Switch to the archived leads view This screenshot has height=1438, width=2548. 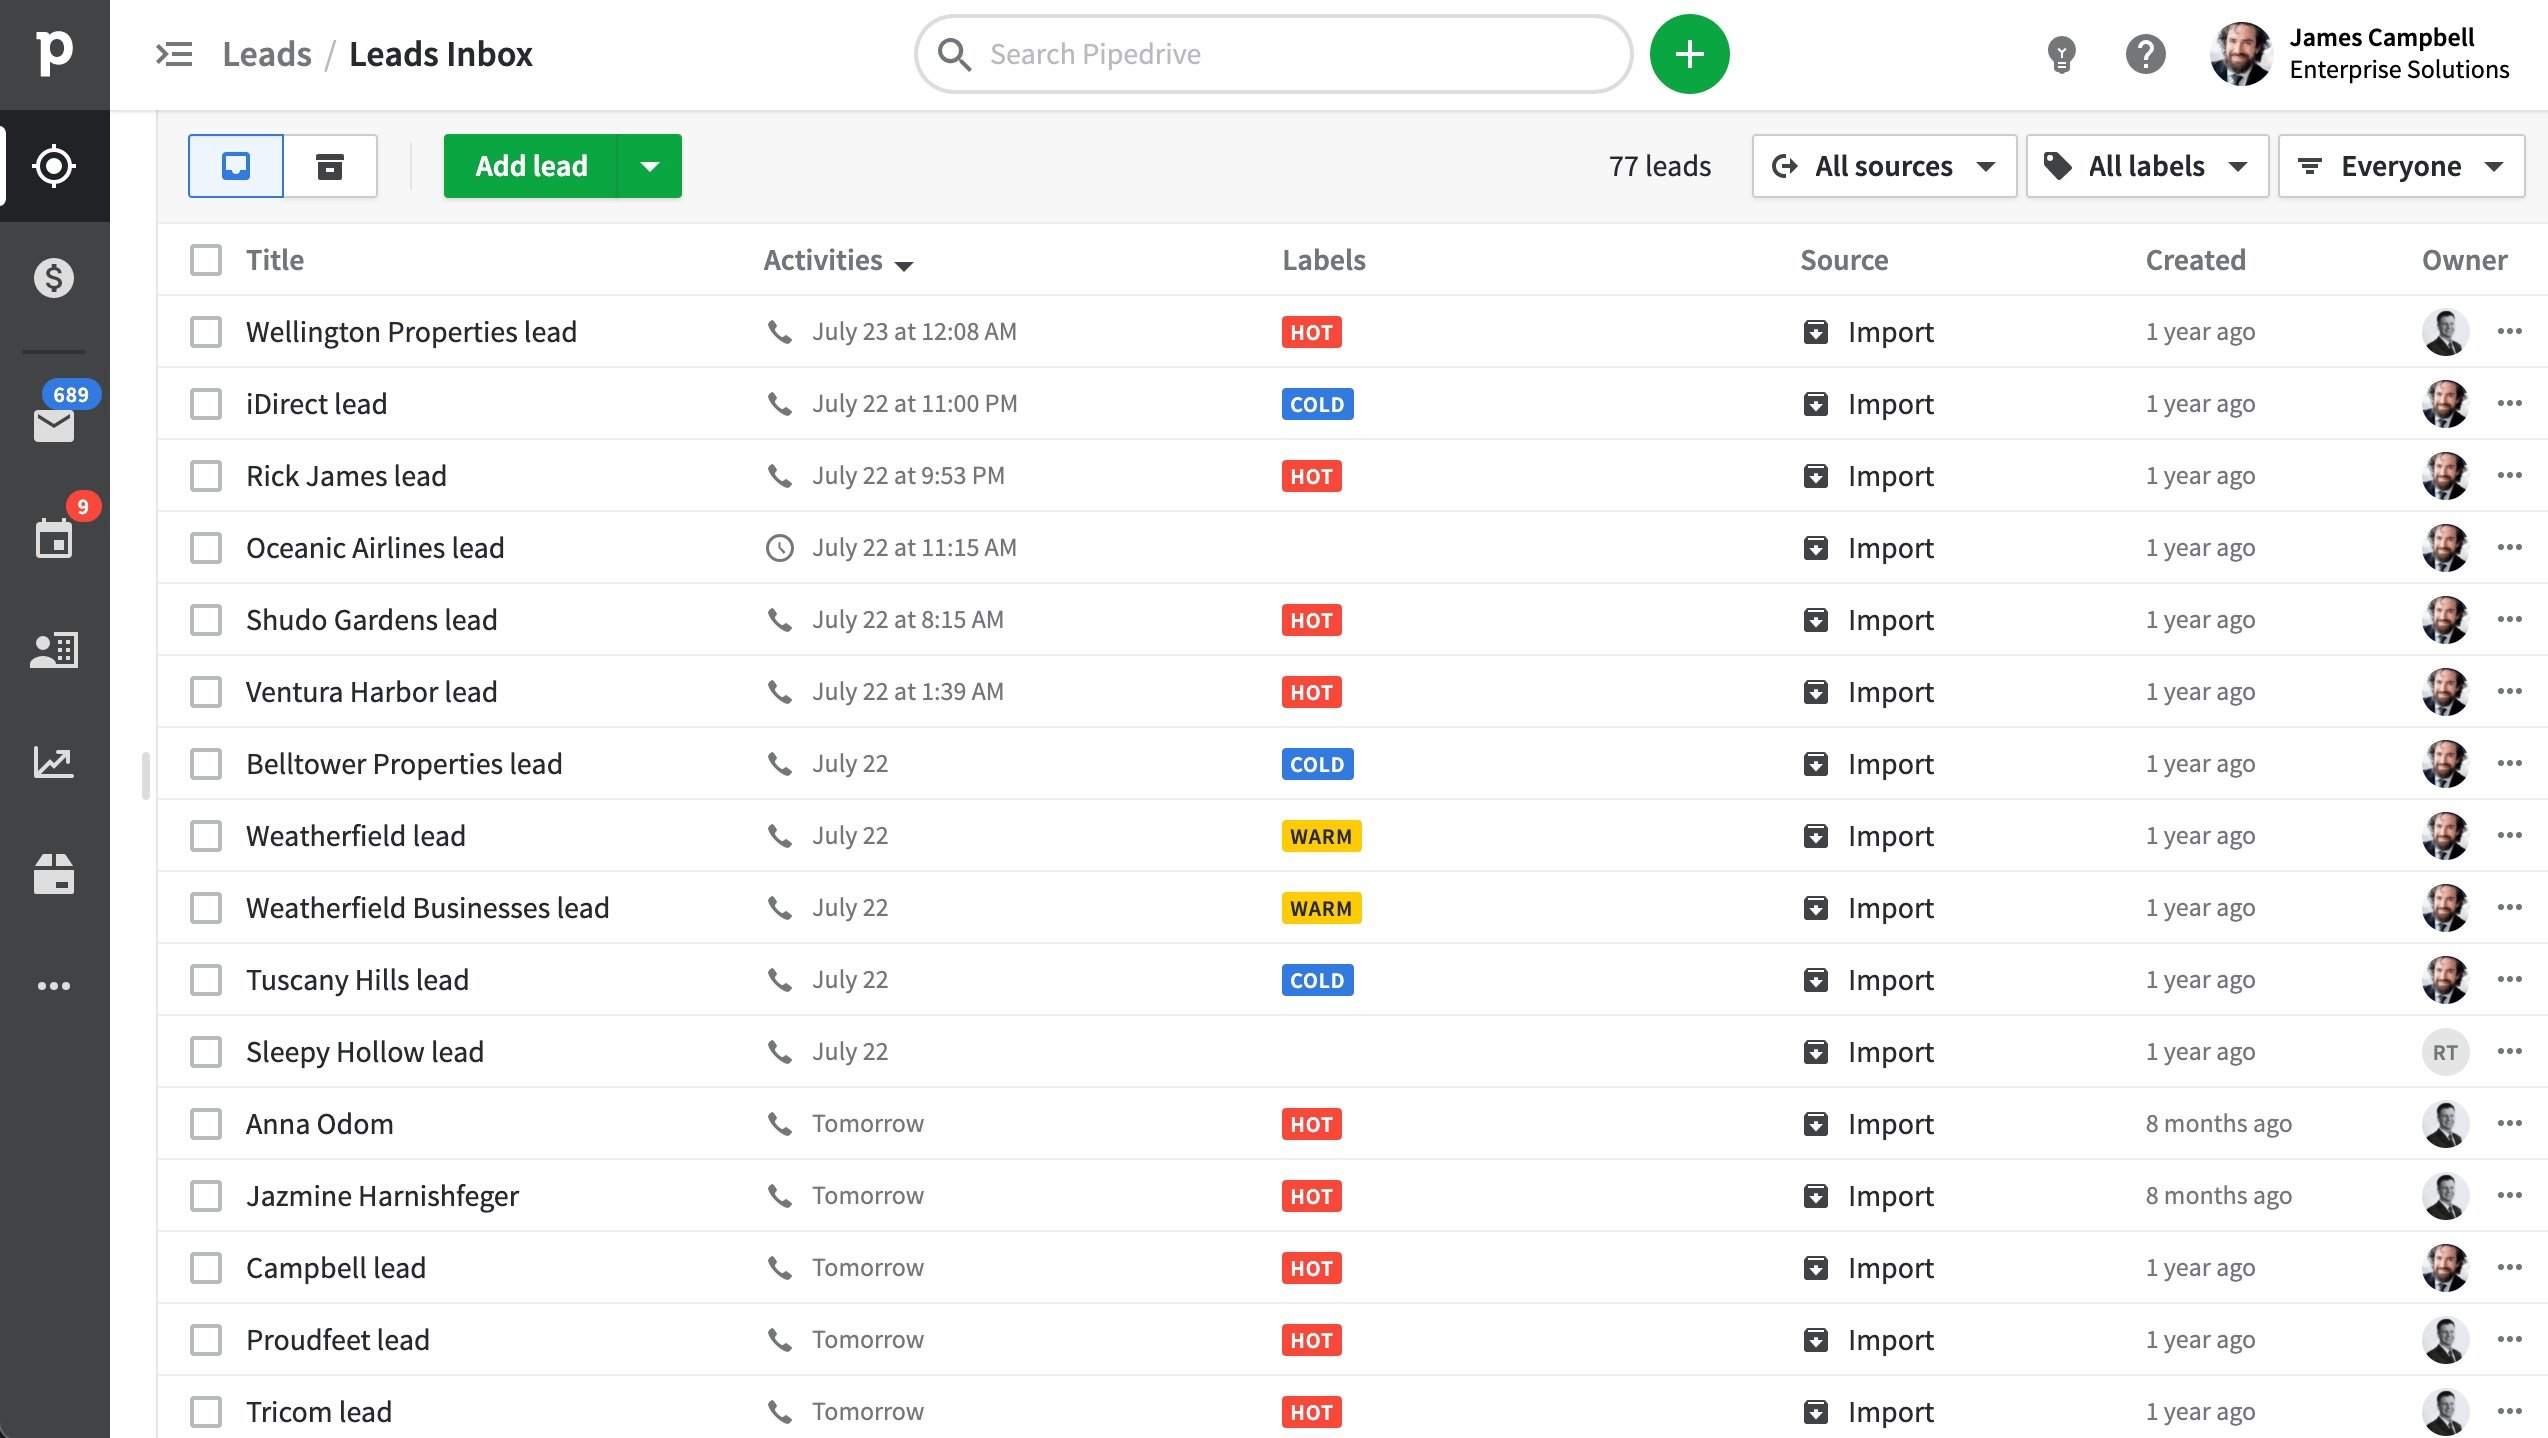click(330, 165)
